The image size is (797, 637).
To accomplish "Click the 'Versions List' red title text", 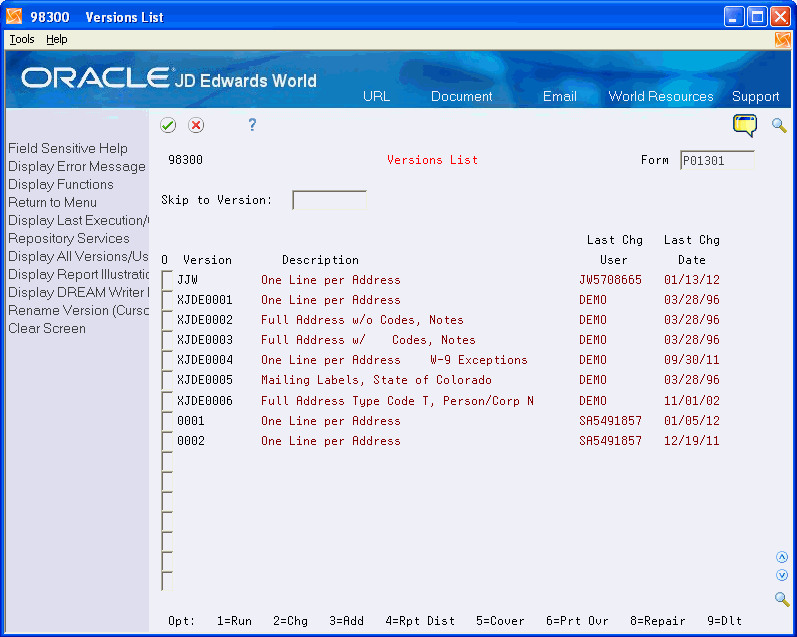I will (432, 160).
